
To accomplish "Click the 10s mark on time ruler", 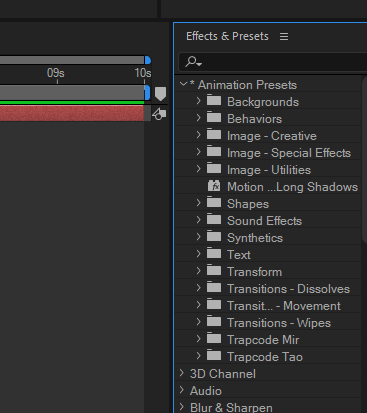I will (143, 73).
